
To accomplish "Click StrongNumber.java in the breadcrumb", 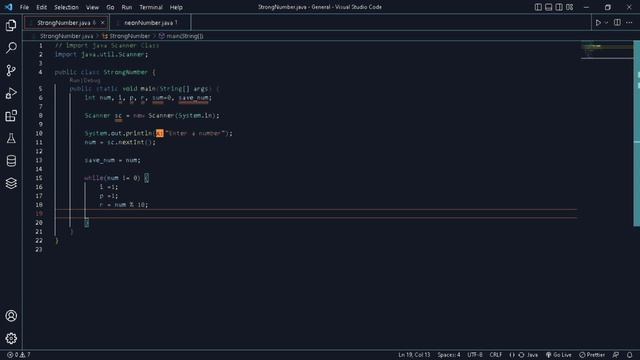I will (66, 36).
